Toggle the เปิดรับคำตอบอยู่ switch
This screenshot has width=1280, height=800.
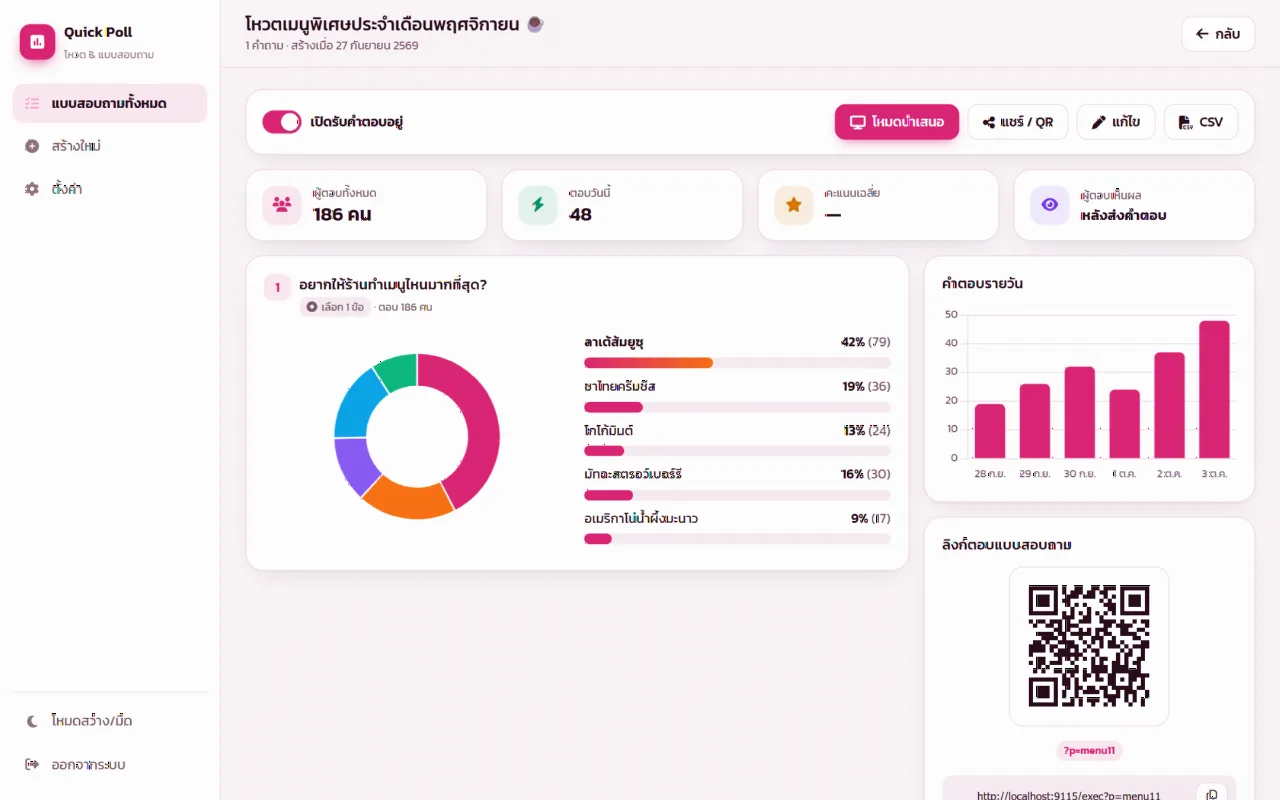pyautogui.click(x=282, y=122)
